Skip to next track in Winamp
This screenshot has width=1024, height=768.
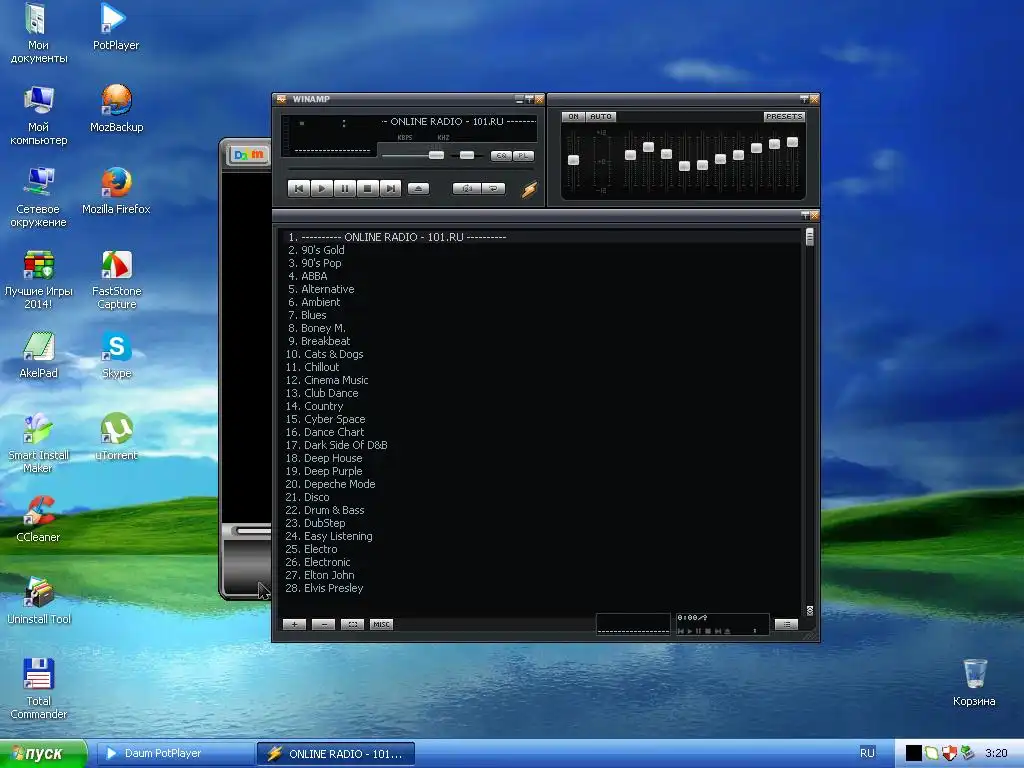click(x=390, y=189)
